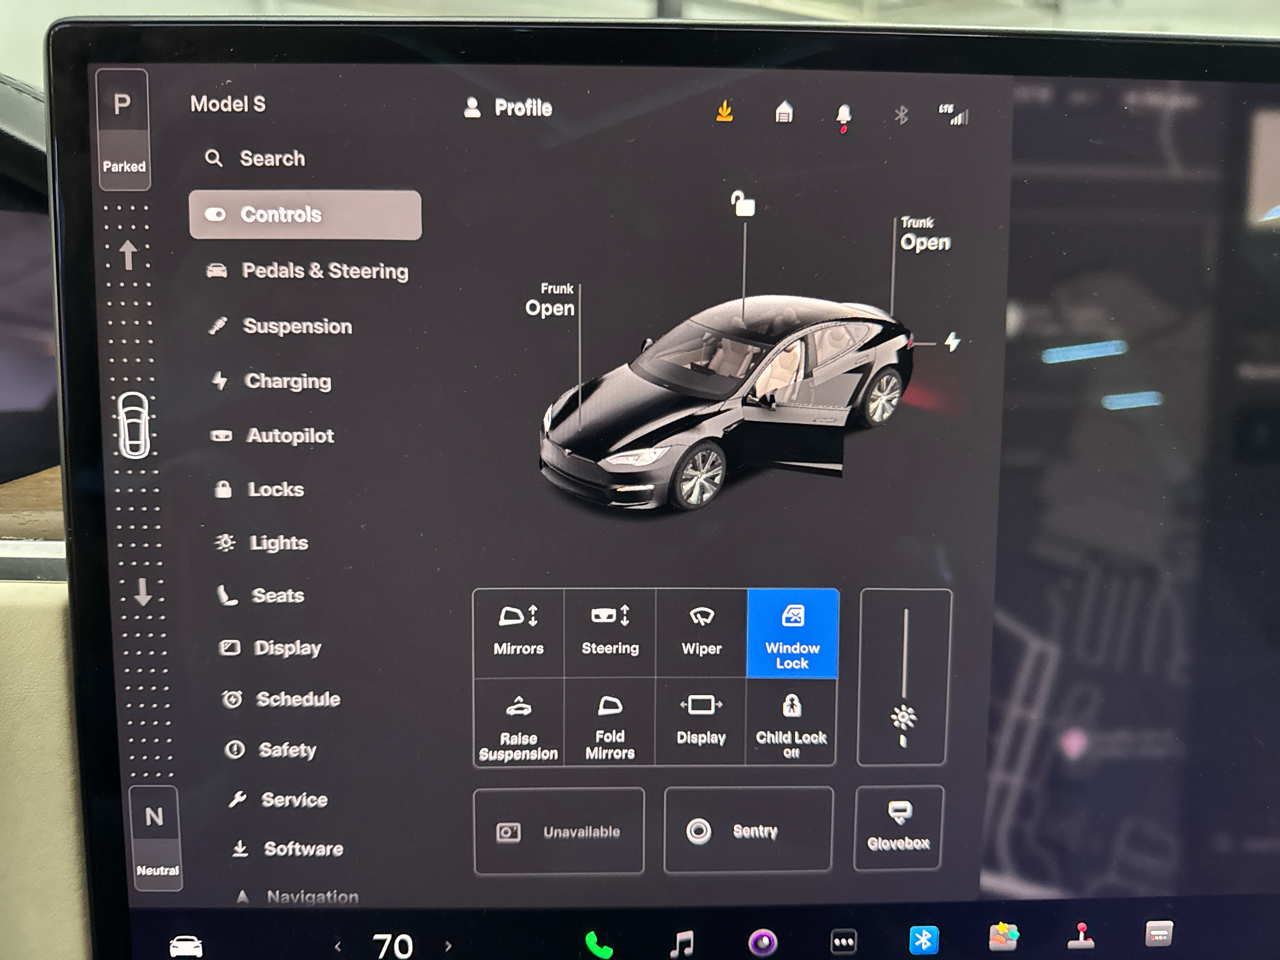Adjust the display brightness slider
Screen dimensions: 1280x960
coord(904,680)
